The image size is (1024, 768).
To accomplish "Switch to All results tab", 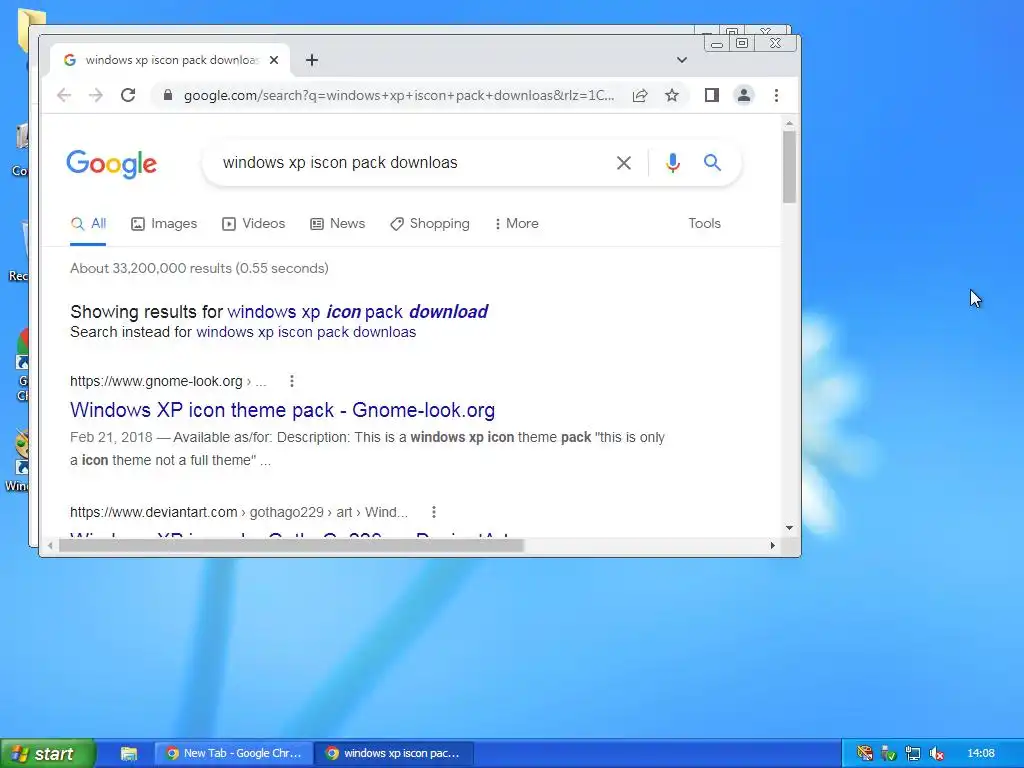I will 88,223.
